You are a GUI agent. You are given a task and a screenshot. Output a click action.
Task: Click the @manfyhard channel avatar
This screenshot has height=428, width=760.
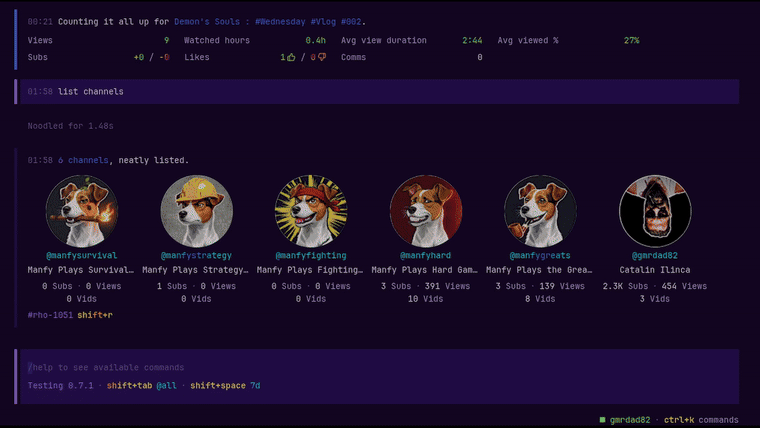pos(426,211)
